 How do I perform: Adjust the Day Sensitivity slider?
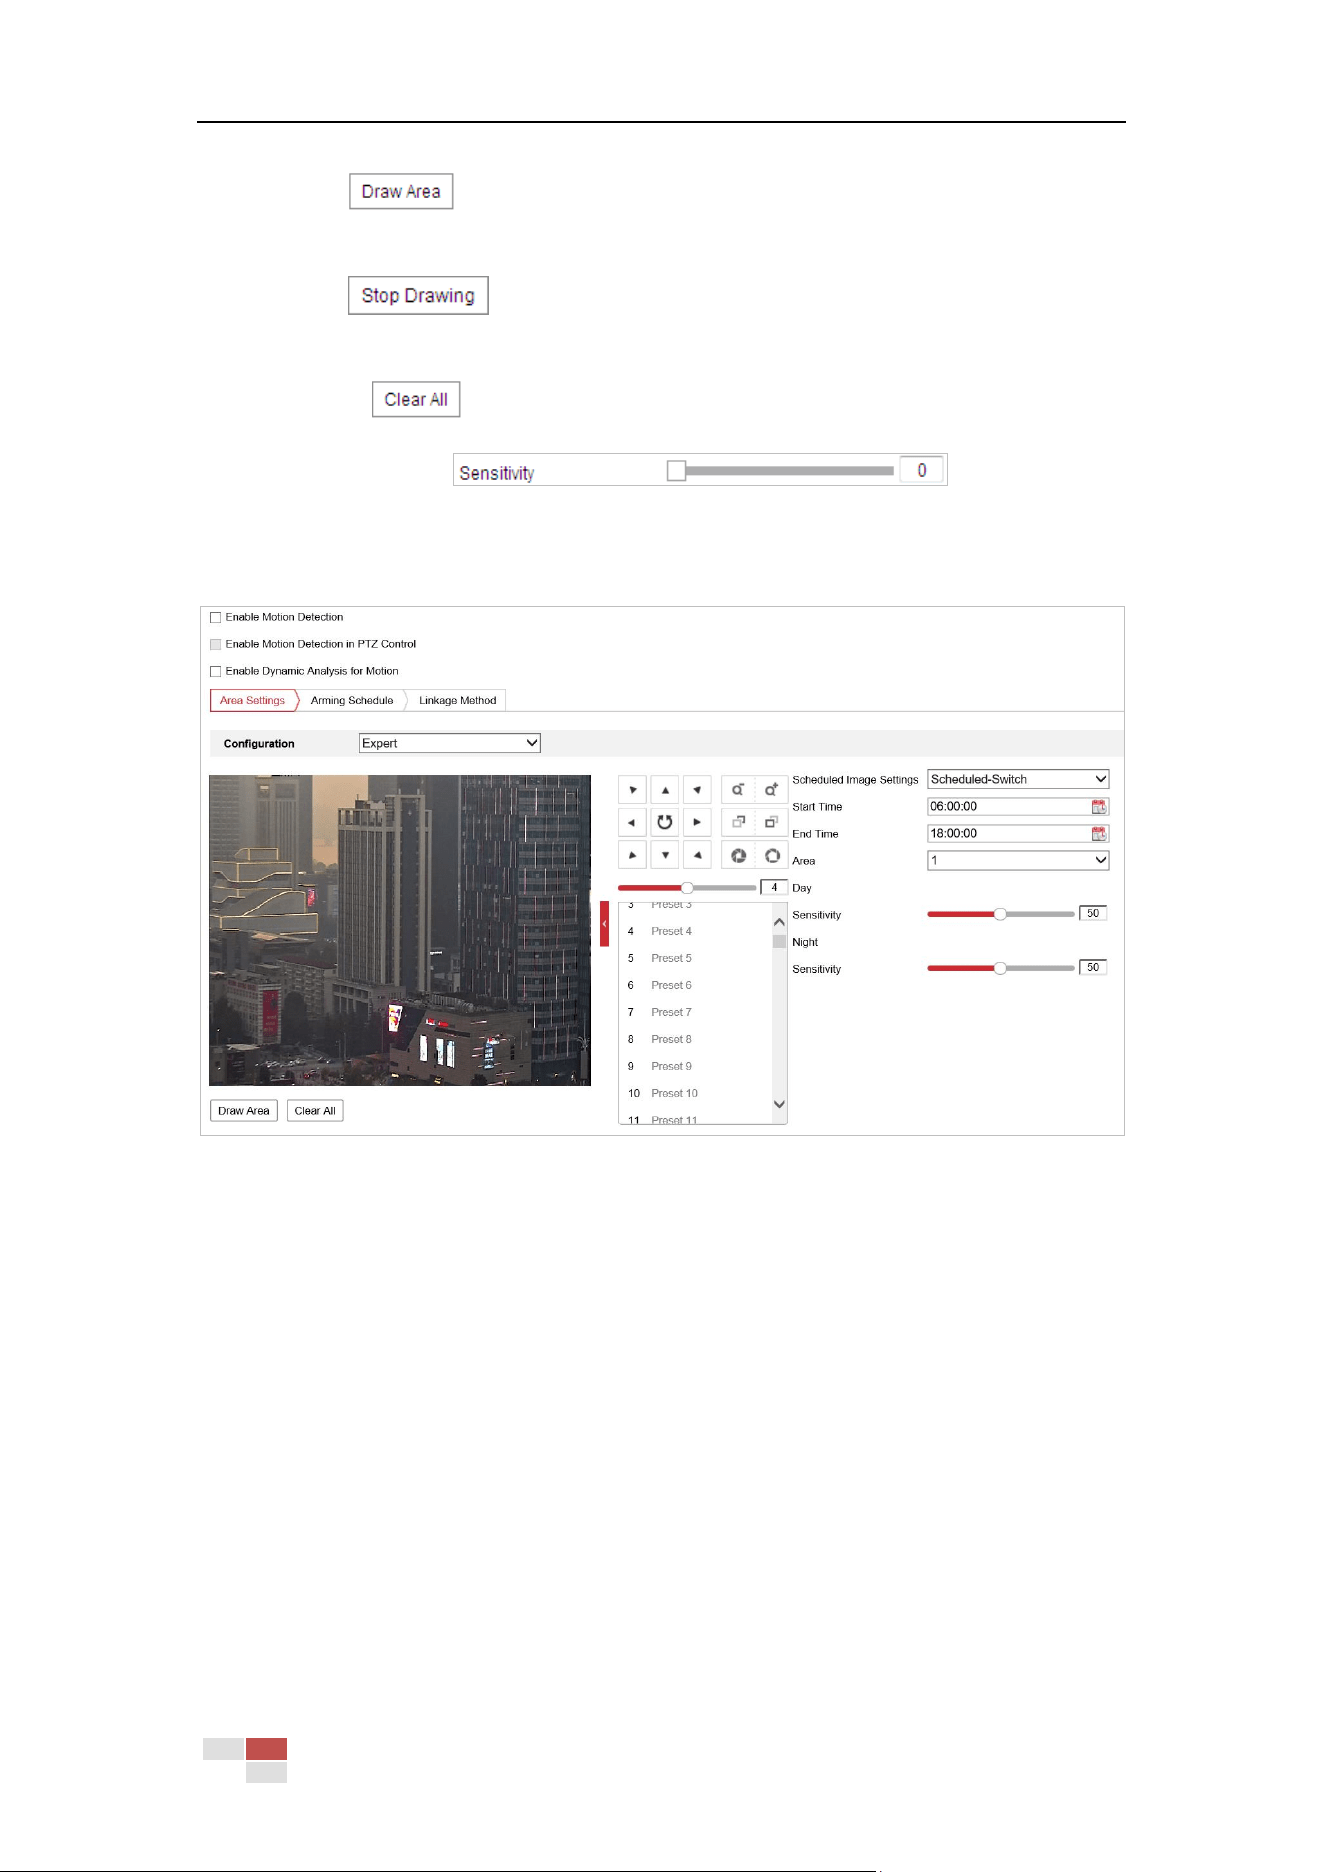tap(1000, 914)
